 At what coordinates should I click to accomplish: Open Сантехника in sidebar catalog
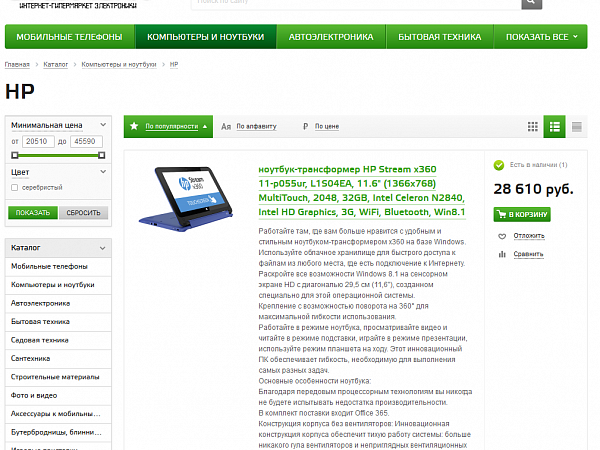point(58,359)
